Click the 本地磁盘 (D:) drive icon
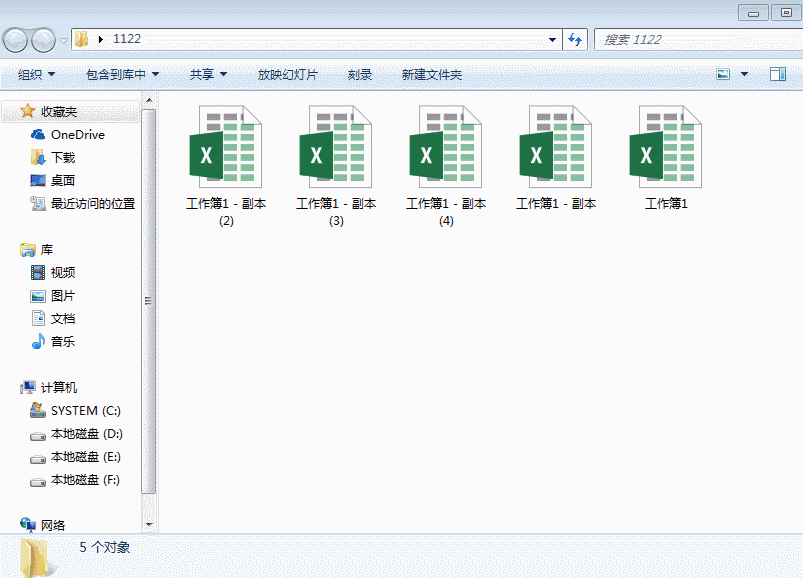 pyautogui.click(x=38, y=436)
